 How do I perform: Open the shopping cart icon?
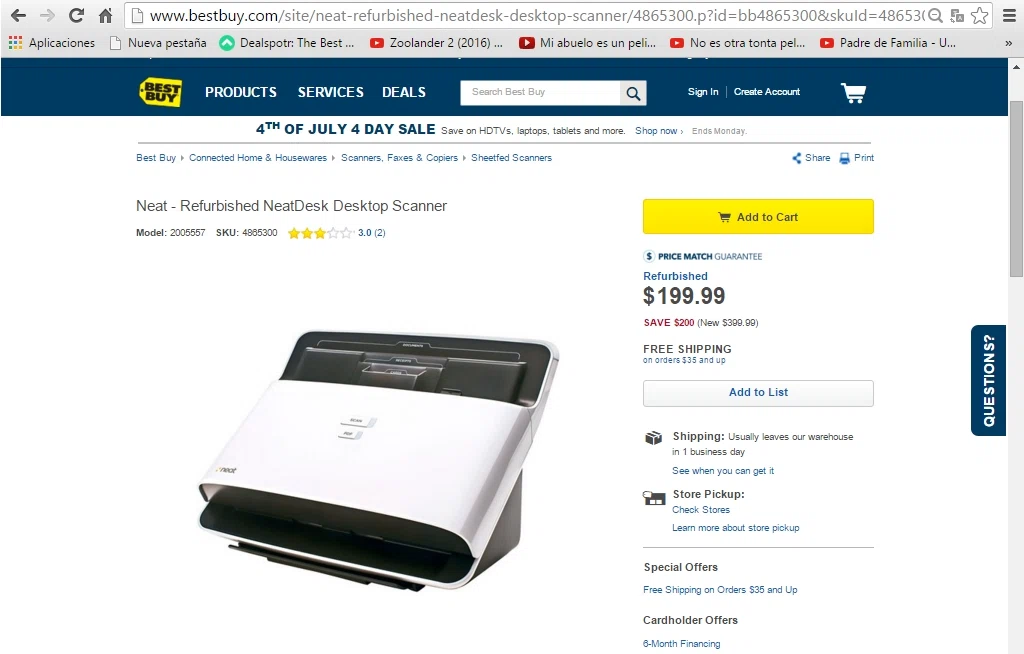(x=853, y=93)
